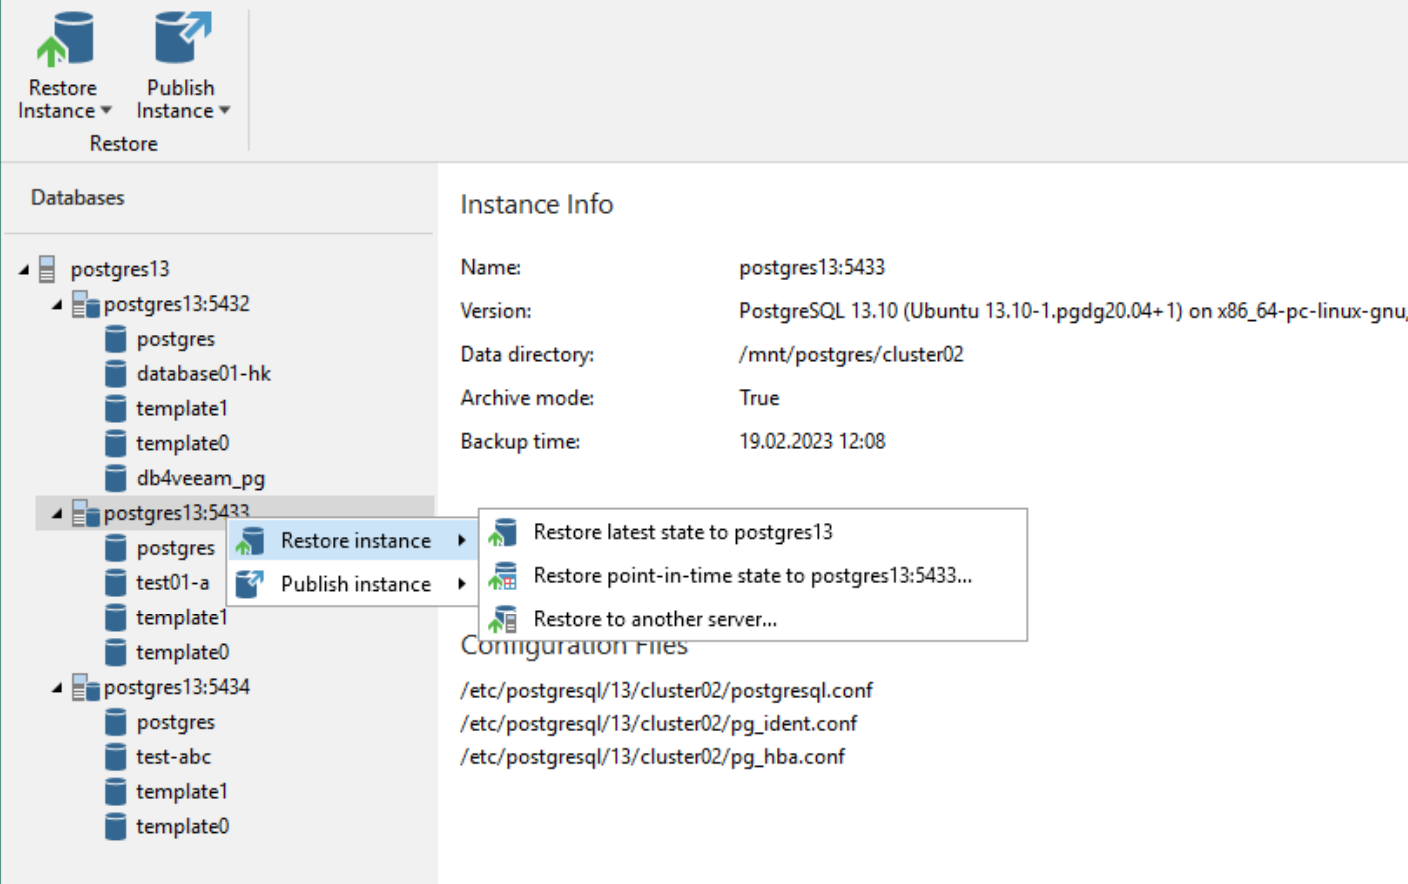Collapse the postgres13:5432 instance node

click(x=57, y=304)
